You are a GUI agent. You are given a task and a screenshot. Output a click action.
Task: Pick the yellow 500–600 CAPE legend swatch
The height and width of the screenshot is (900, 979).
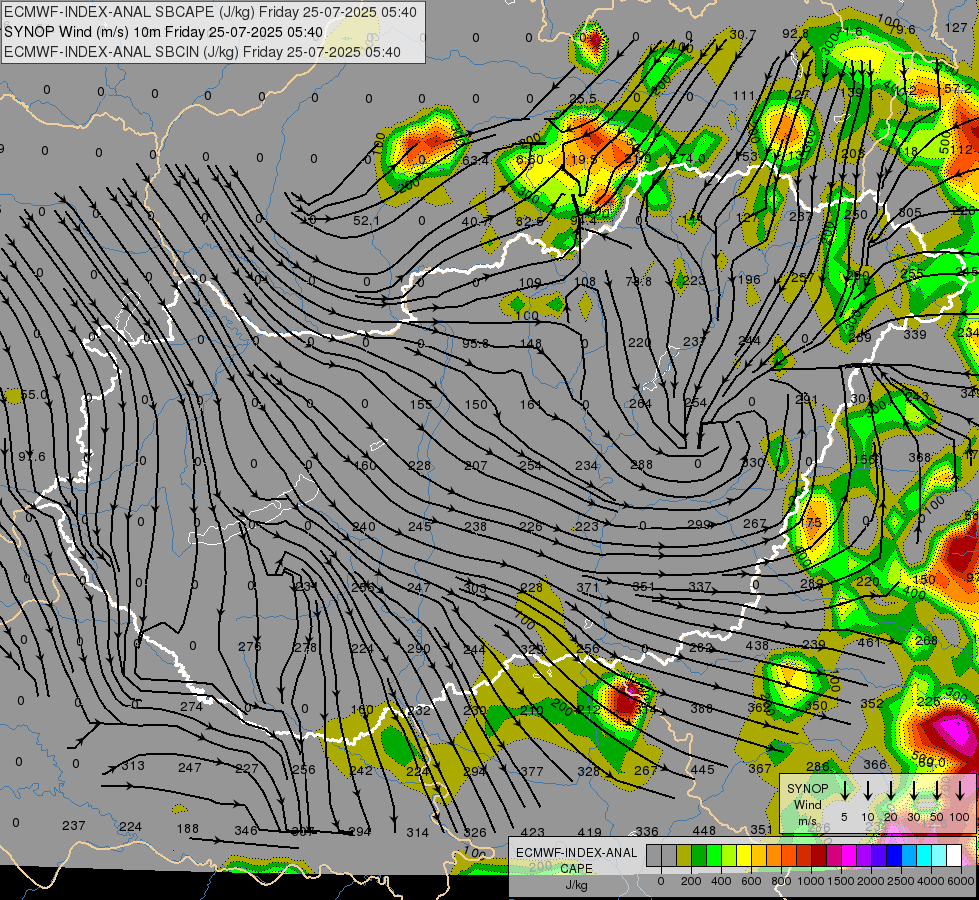click(744, 855)
